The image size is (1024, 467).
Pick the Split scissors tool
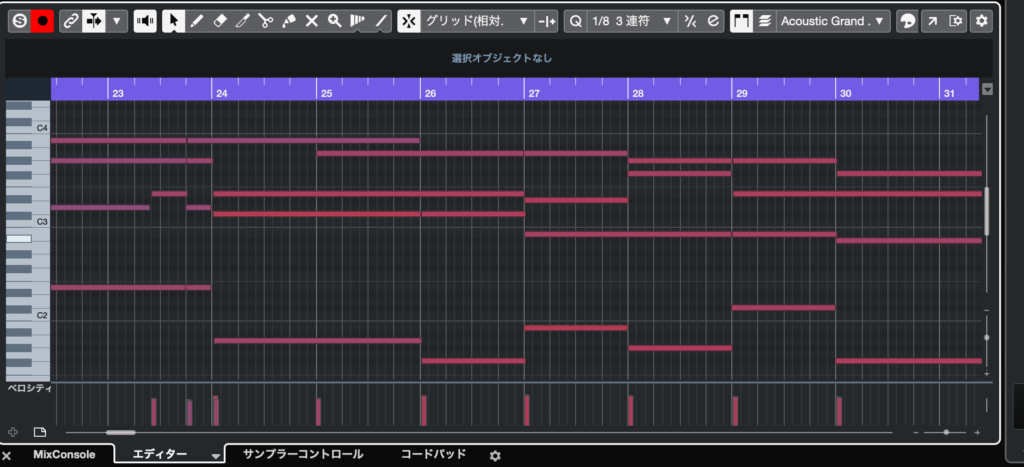pyautogui.click(x=266, y=21)
